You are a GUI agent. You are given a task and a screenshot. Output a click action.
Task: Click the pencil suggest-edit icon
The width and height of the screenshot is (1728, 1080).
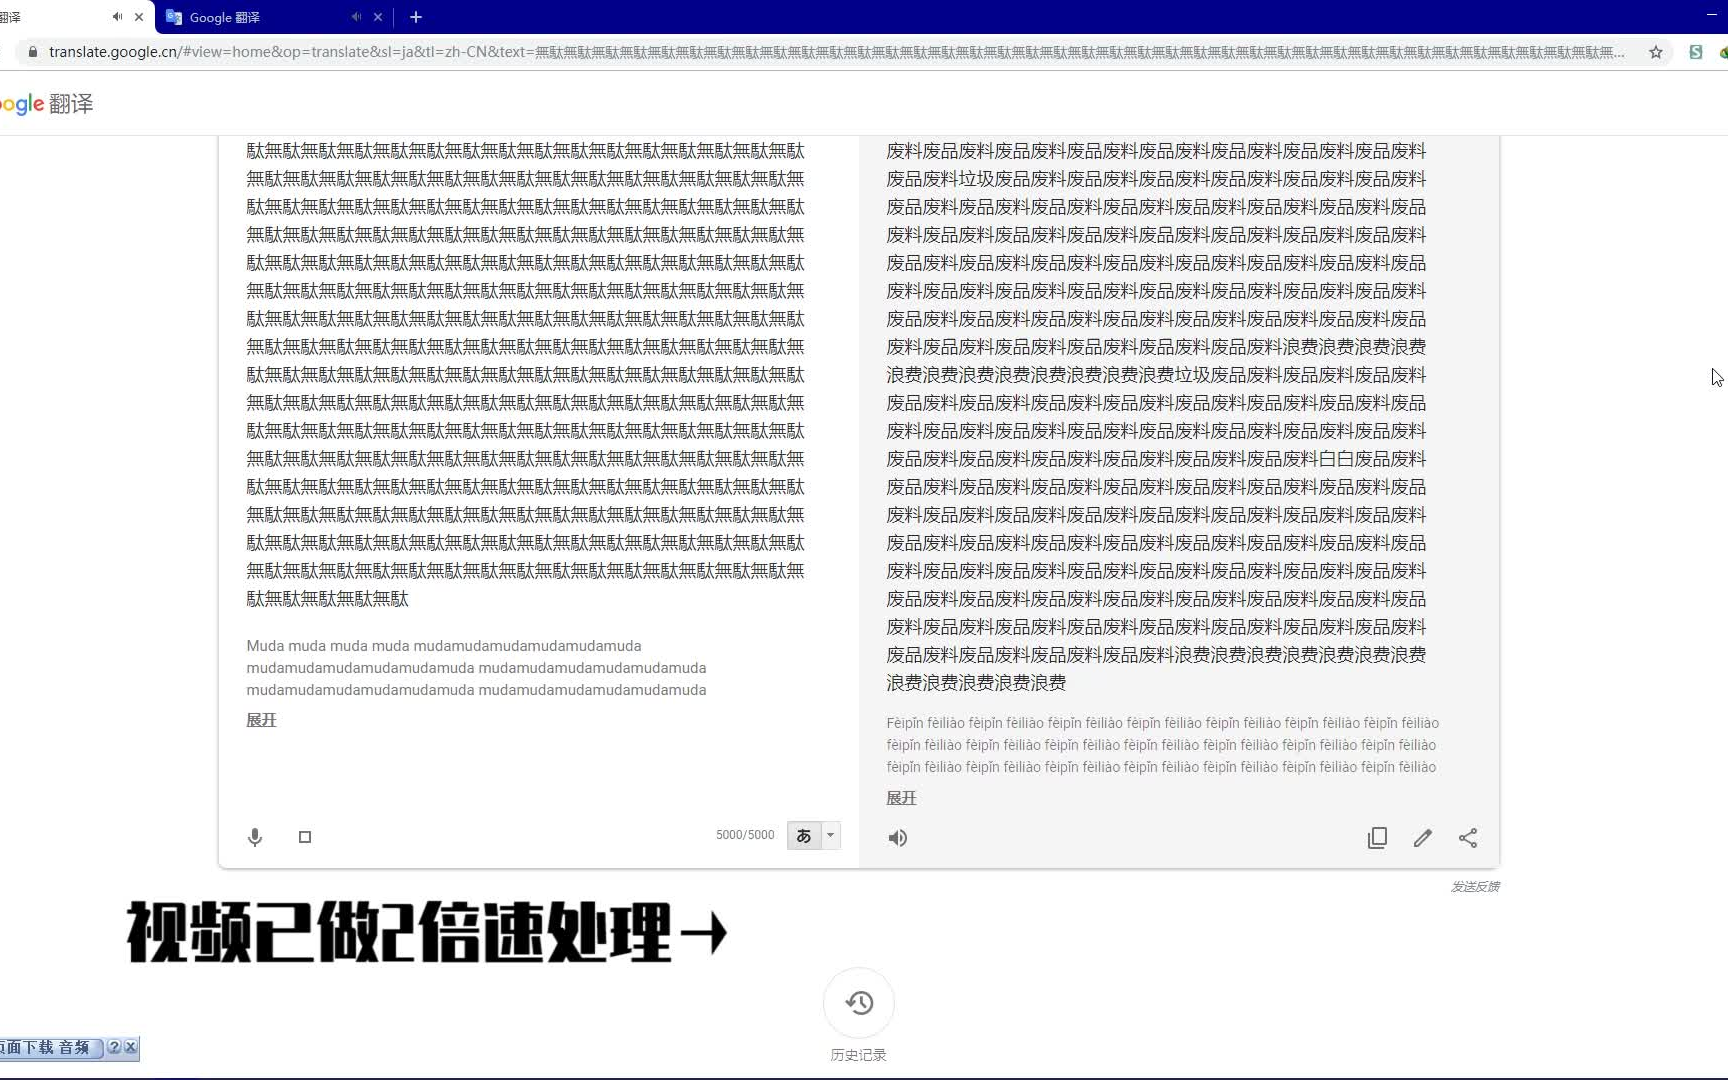(x=1422, y=838)
